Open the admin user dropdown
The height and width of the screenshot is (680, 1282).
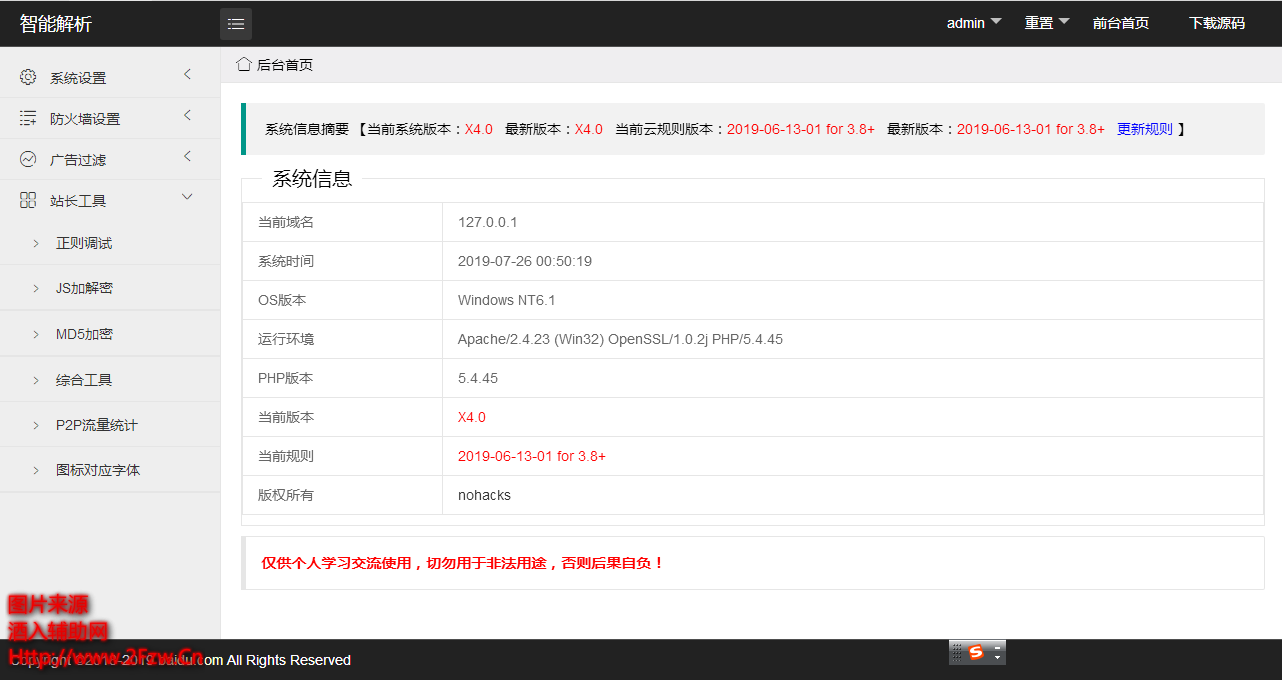pyautogui.click(x=973, y=23)
